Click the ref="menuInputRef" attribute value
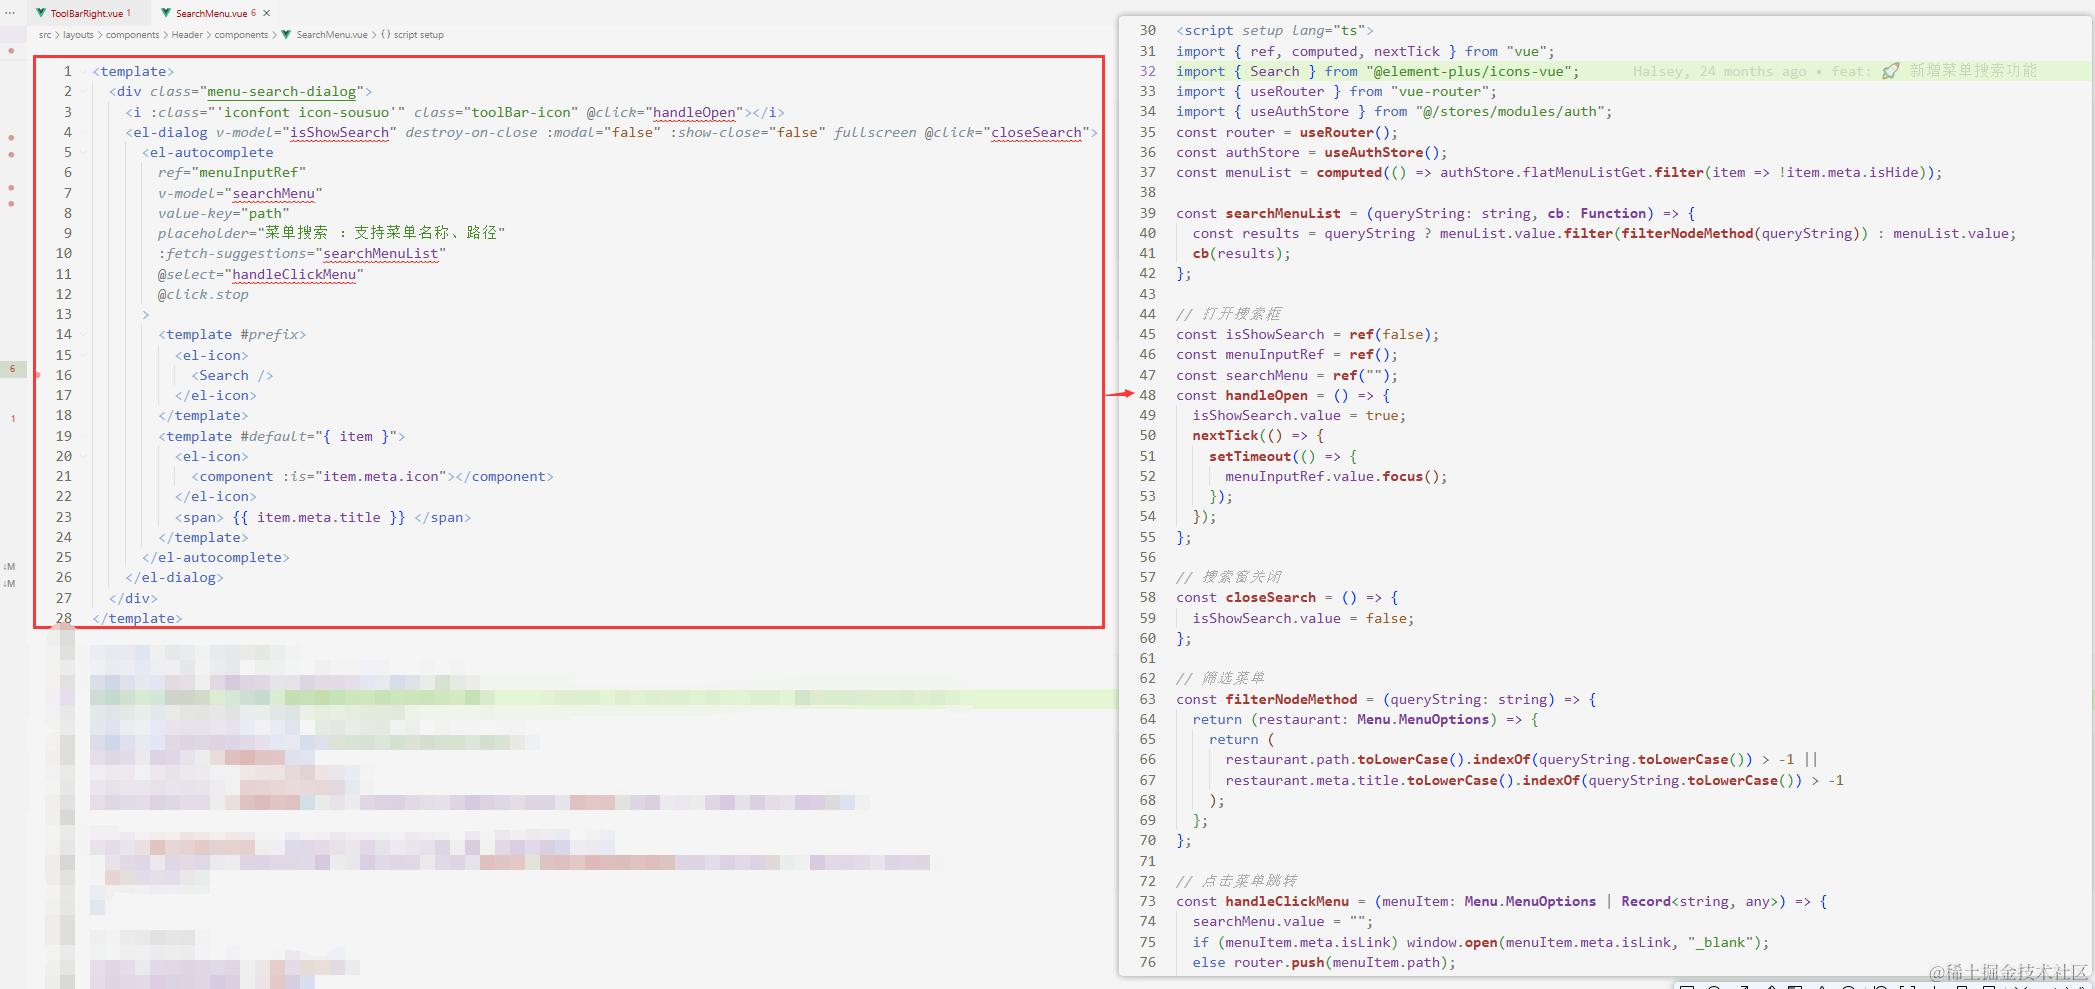The image size is (2095, 989). [x=252, y=173]
